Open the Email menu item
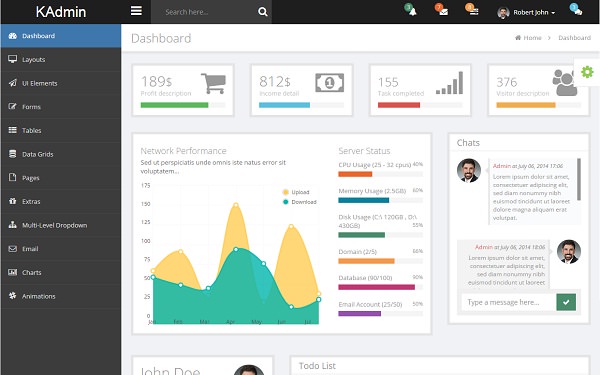 coord(61,249)
